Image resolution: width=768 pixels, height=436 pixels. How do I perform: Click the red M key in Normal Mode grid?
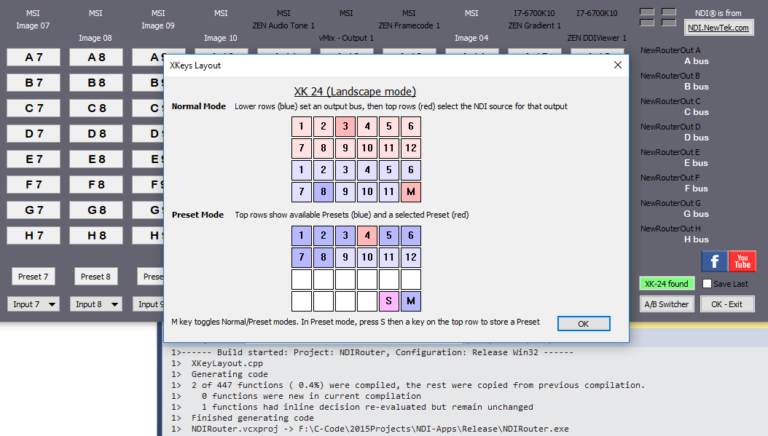(410, 191)
